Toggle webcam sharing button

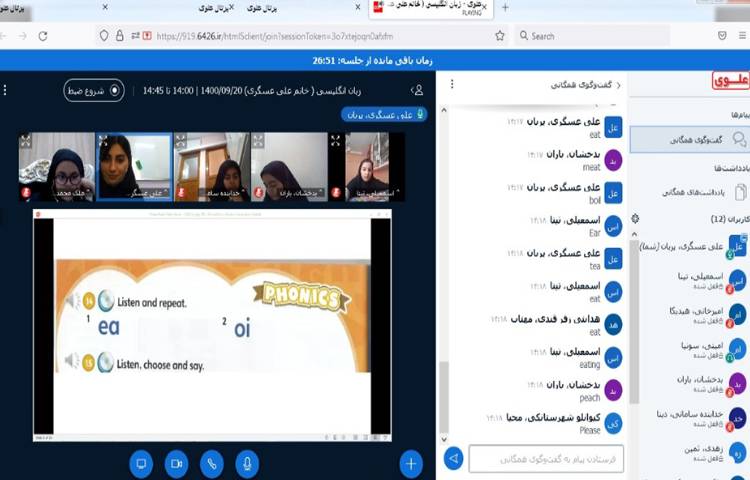[176, 463]
